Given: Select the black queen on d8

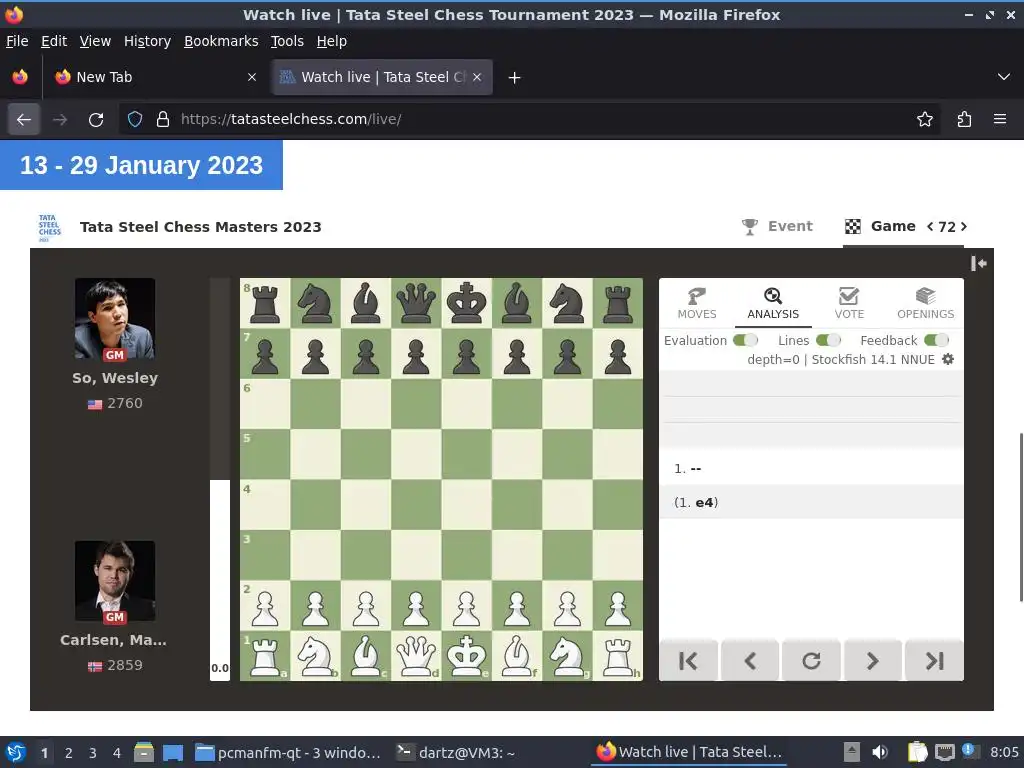Looking at the screenshot, I should click(416, 303).
